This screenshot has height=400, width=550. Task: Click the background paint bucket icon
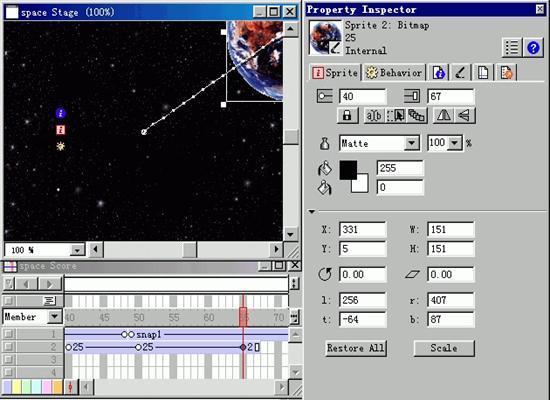click(324, 187)
